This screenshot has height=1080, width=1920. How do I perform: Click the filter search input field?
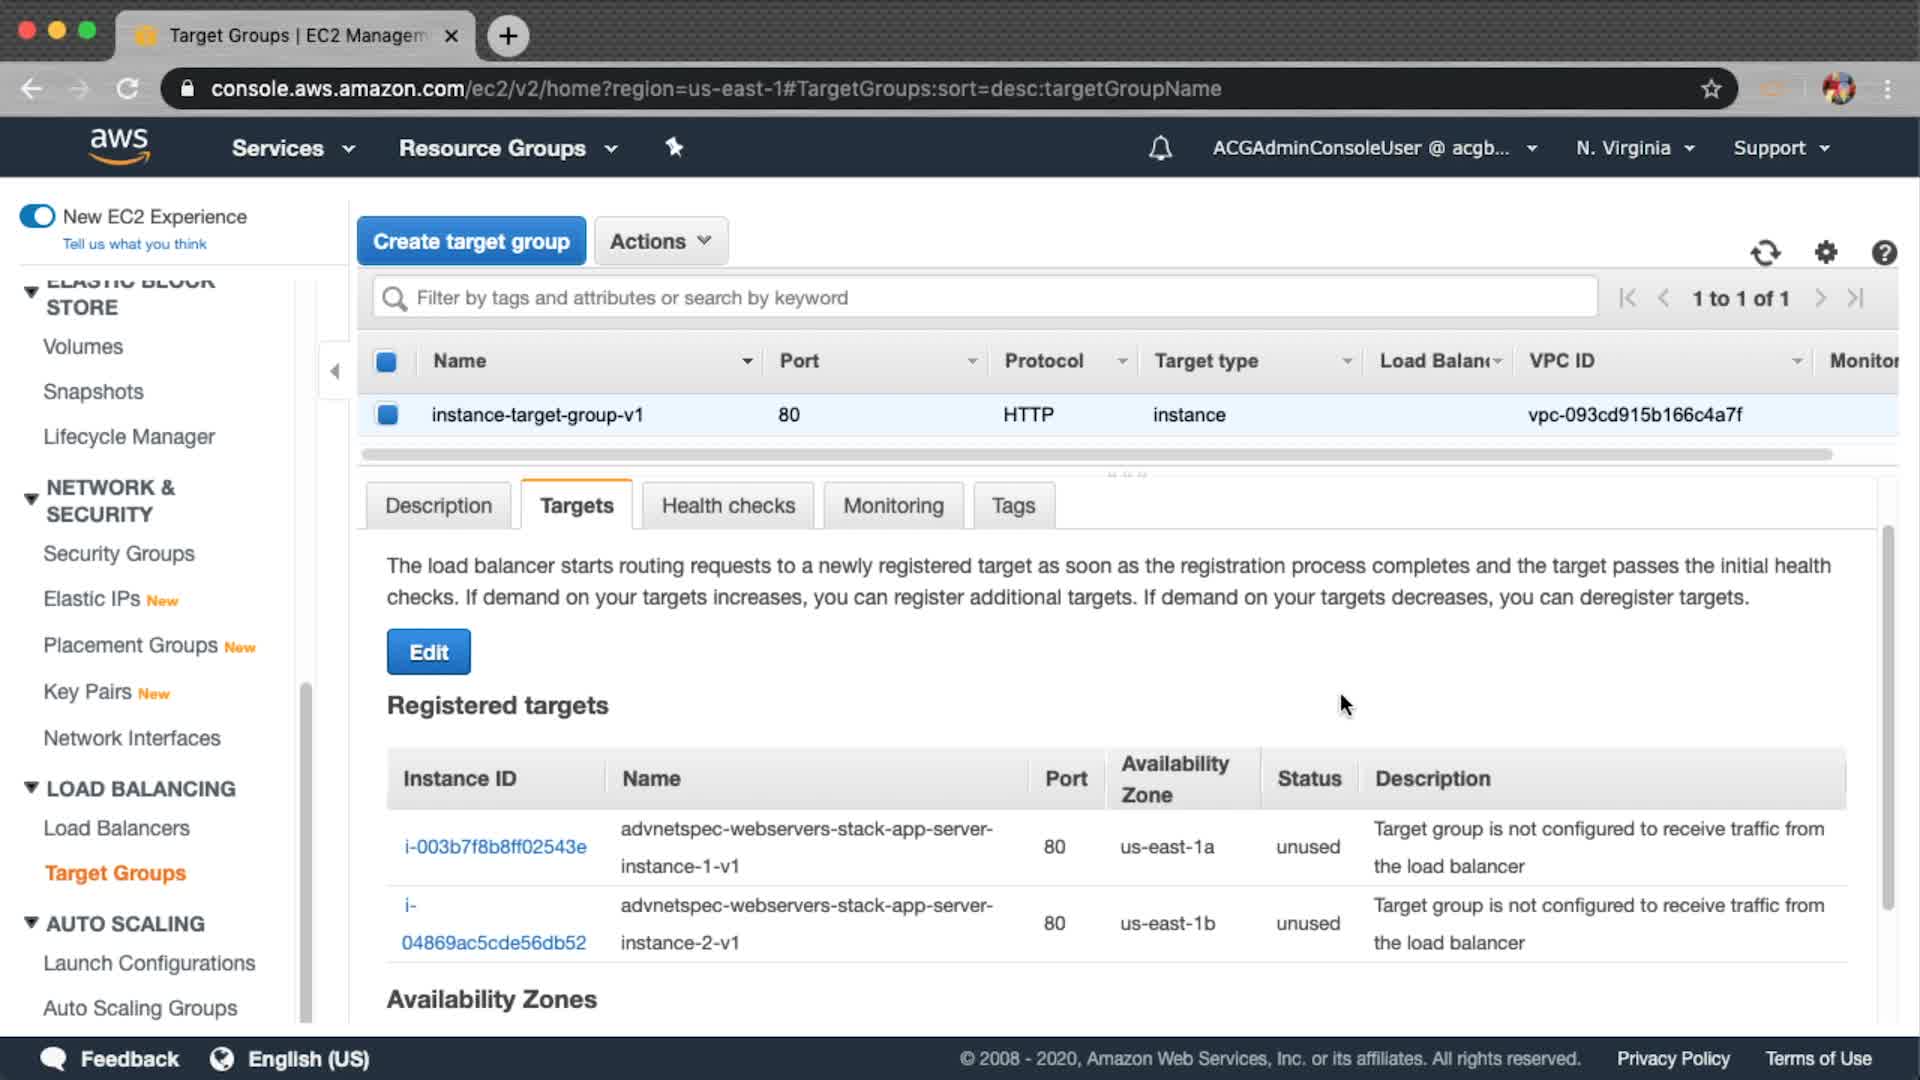(985, 298)
